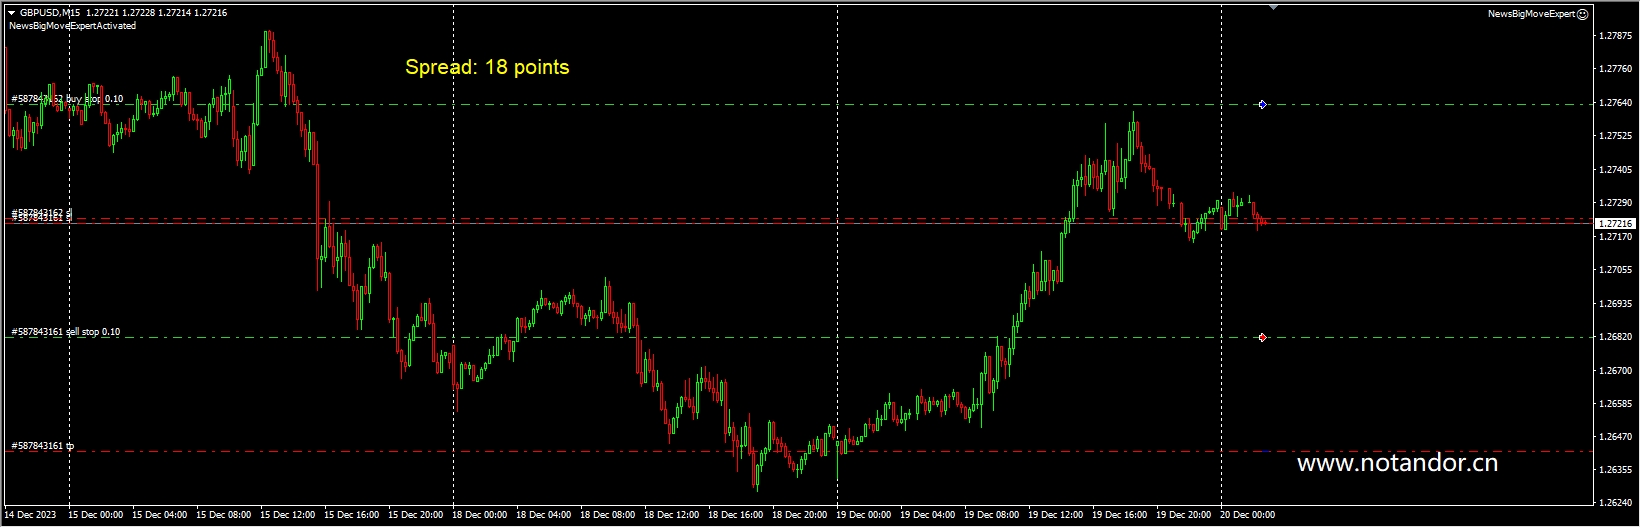Select the red sell stop arrow marker

click(1262, 337)
